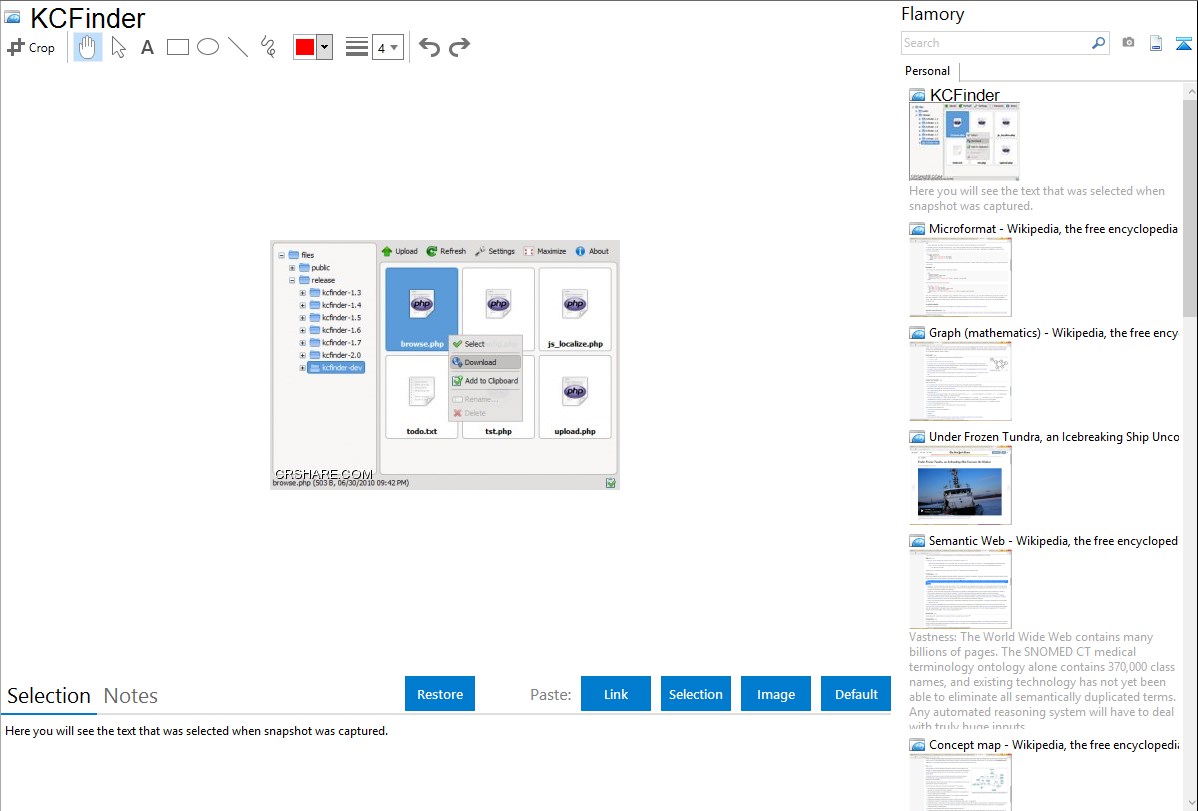Click the KCFinder title icon at top-left
This screenshot has height=811, width=1198.
pyautogui.click(x=13, y=17)
